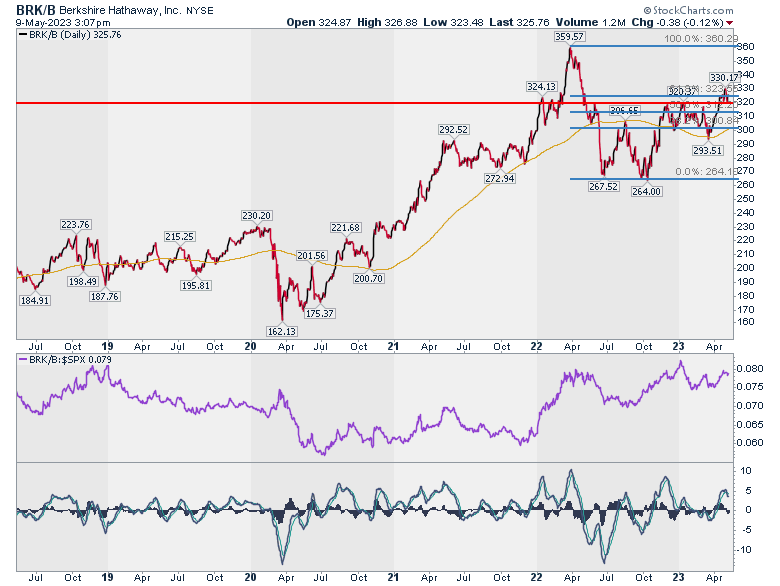Click the BRK/B (Daily) 325.76 legend
Viewport: 780px width, 586px height.
(70, 35)
